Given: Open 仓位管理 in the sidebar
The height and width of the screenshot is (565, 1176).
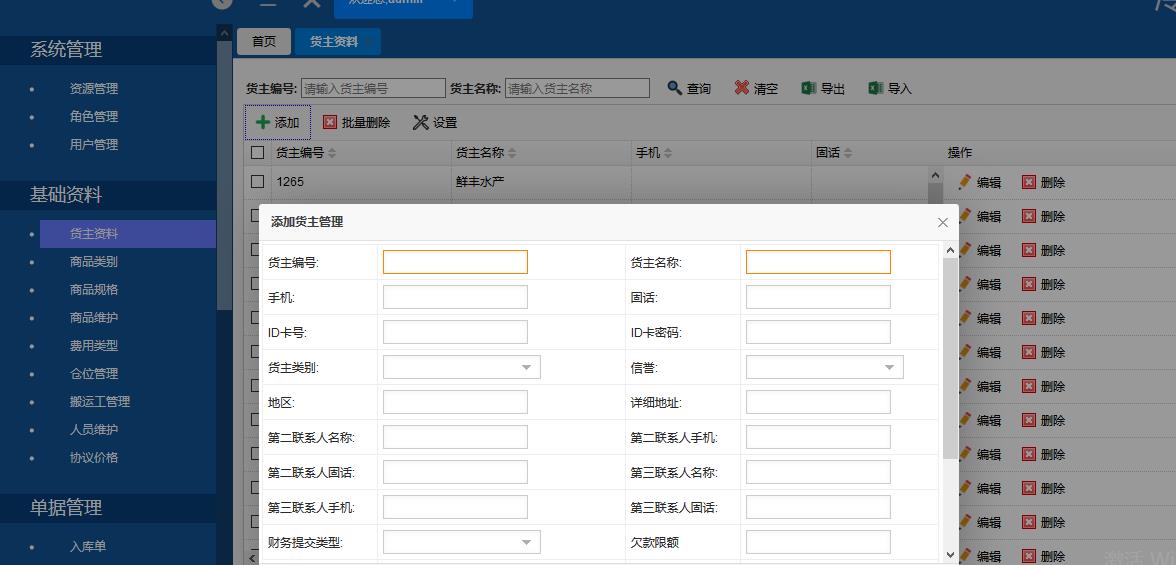Looking at the screenshot, I should 94,374.
